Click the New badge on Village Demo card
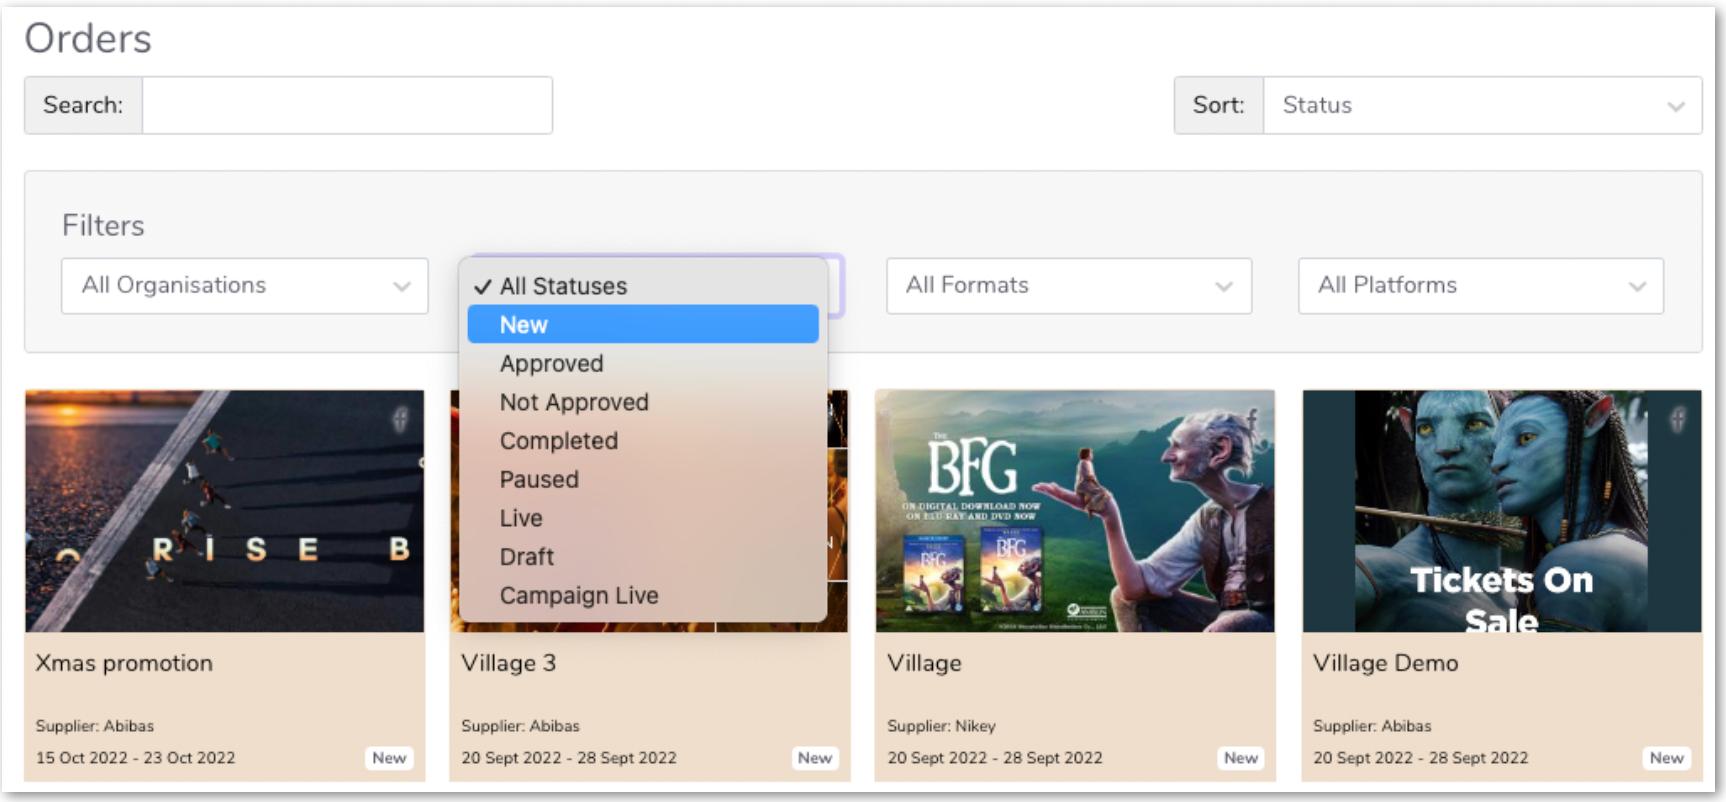1726x802 pixels. [x=1667, y=758]
